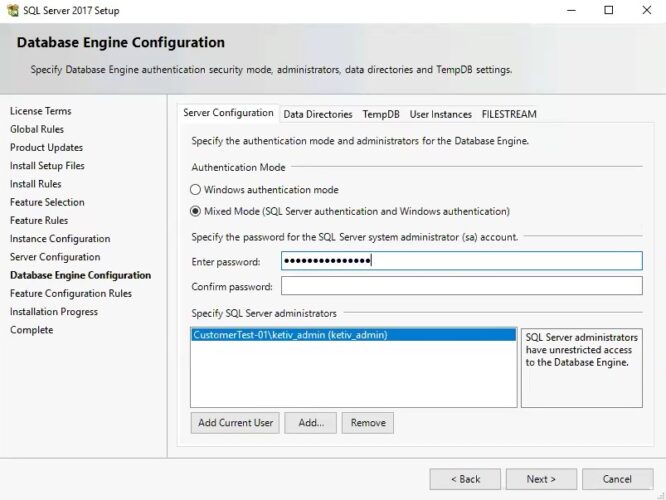Open the TempDB tab
The image size is (666, 500).
[380, 114]
